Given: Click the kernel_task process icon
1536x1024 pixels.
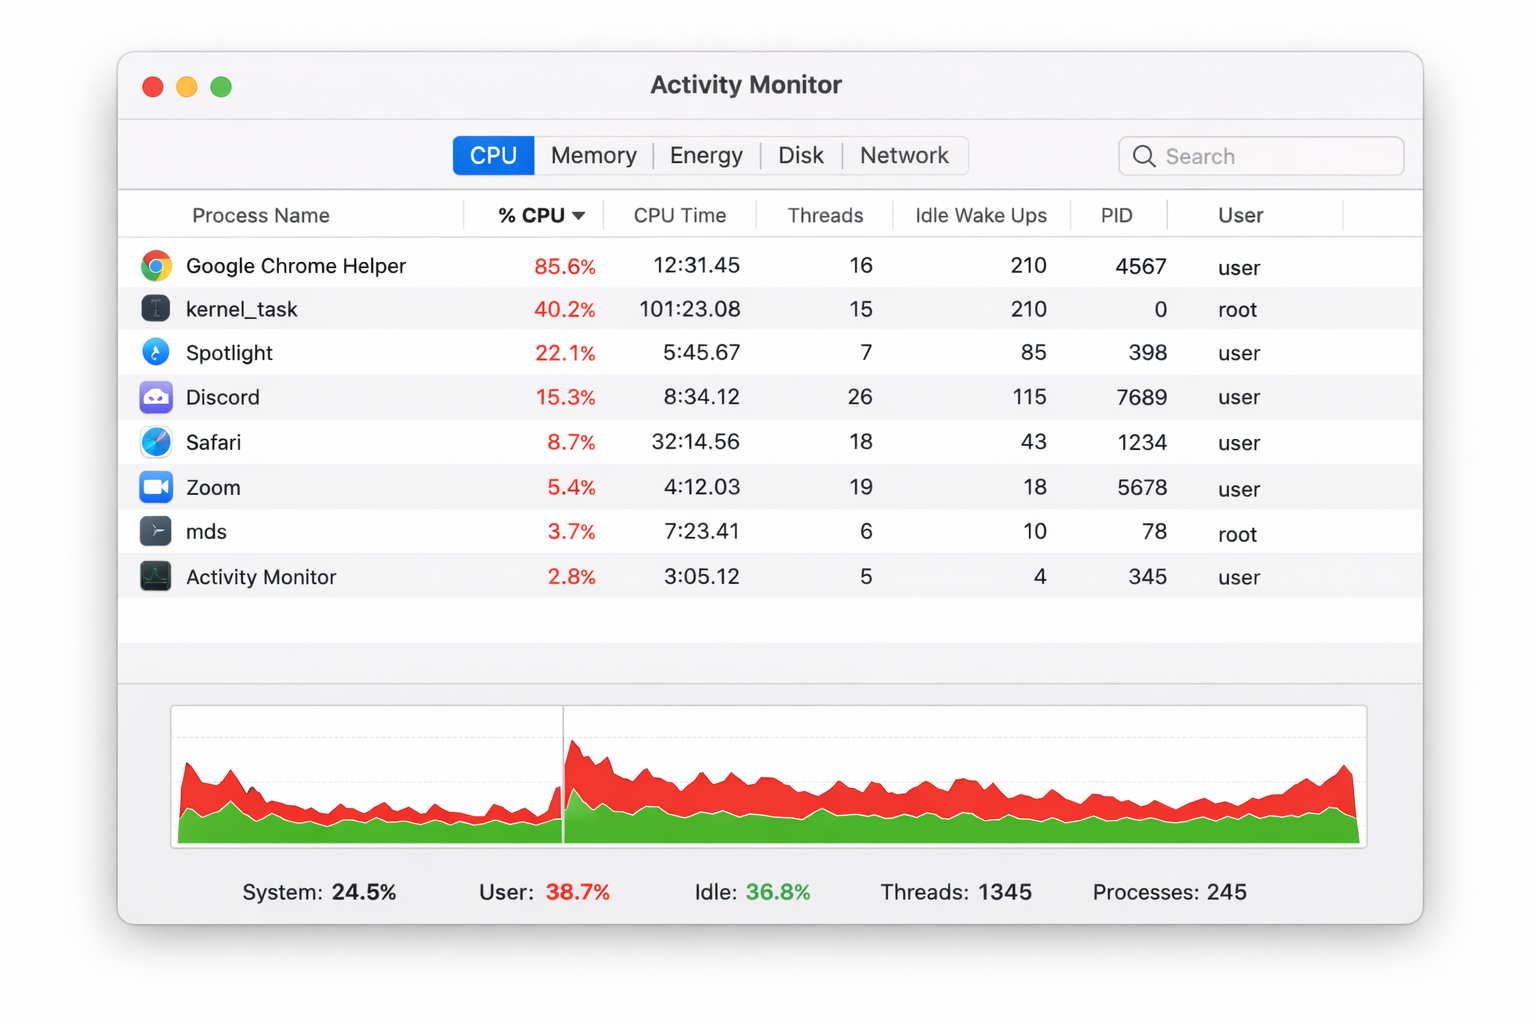Looking at the screenshot, I should tap(156, 309).
